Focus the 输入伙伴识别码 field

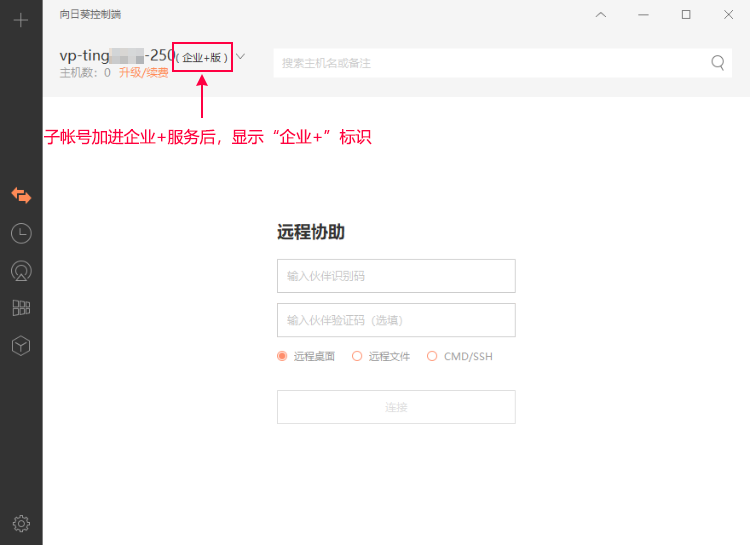click(396, 276)
